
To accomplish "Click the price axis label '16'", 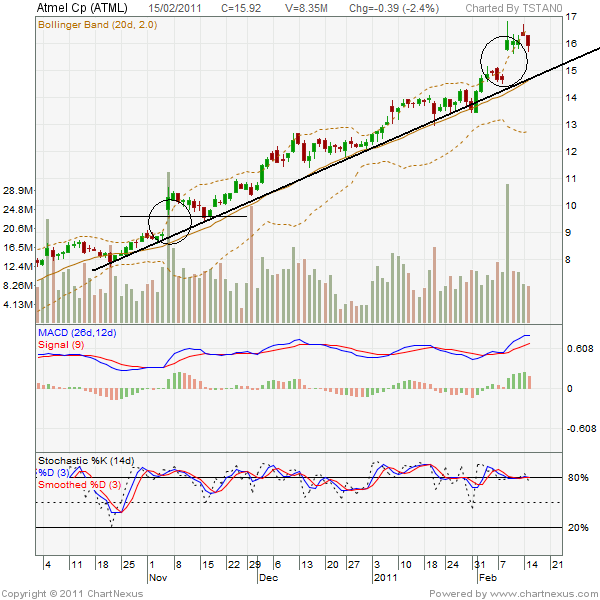I will tap(571, 44).
